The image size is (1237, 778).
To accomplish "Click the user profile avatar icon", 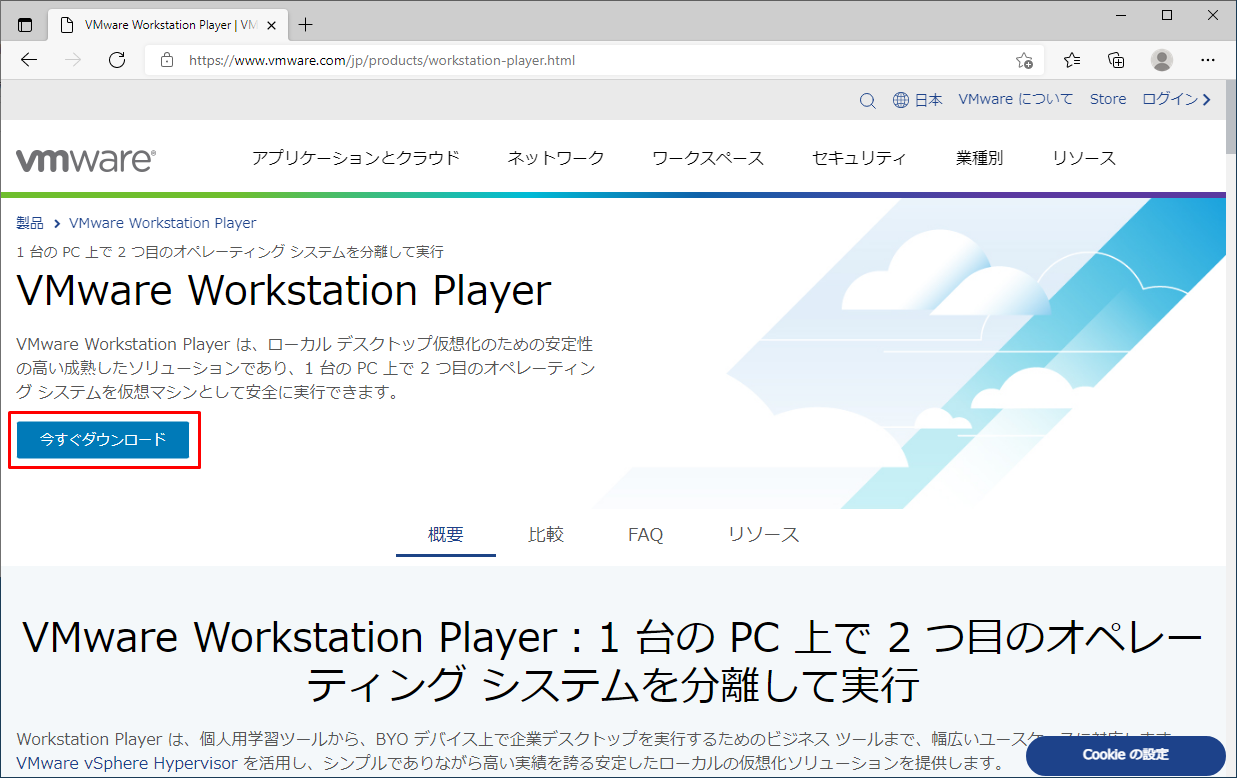I will [x=1161, y=60].
